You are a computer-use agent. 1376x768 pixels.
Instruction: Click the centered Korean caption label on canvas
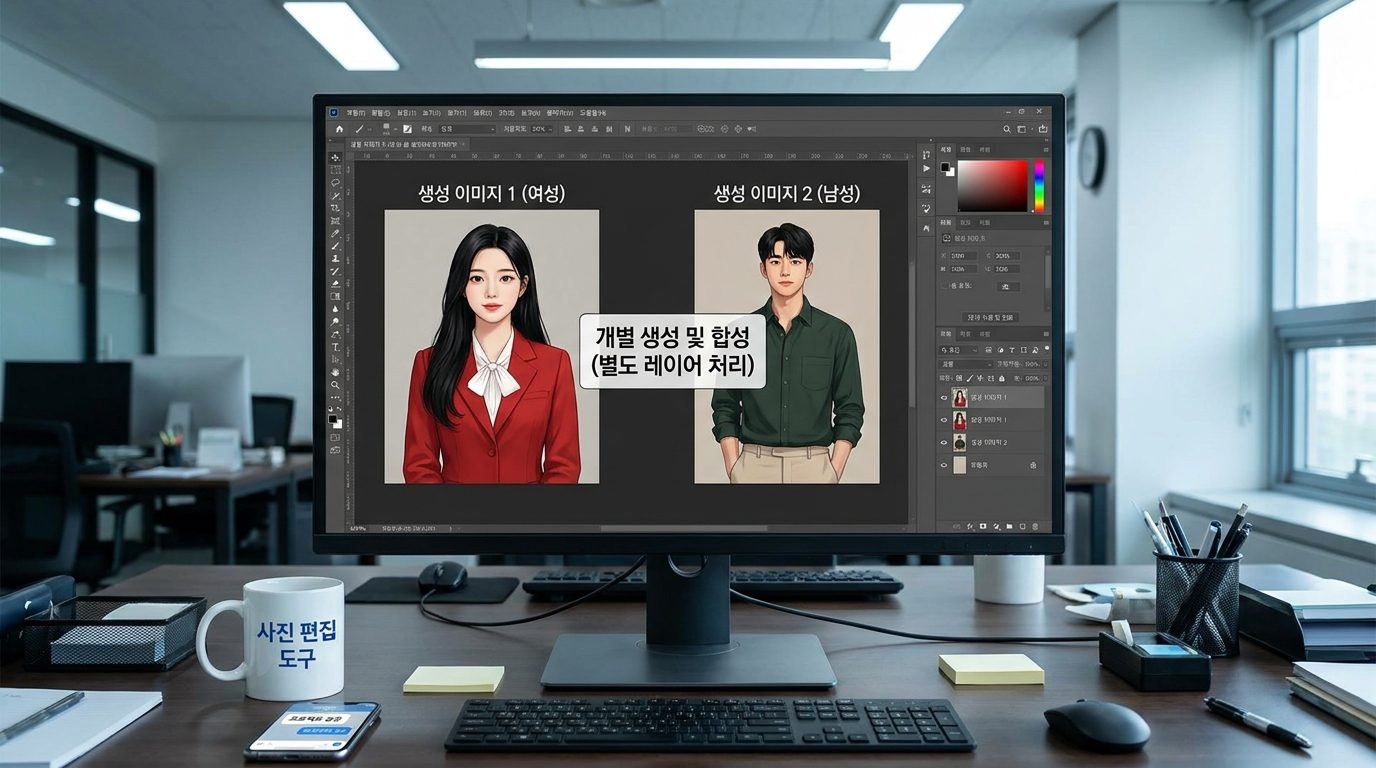673,350
